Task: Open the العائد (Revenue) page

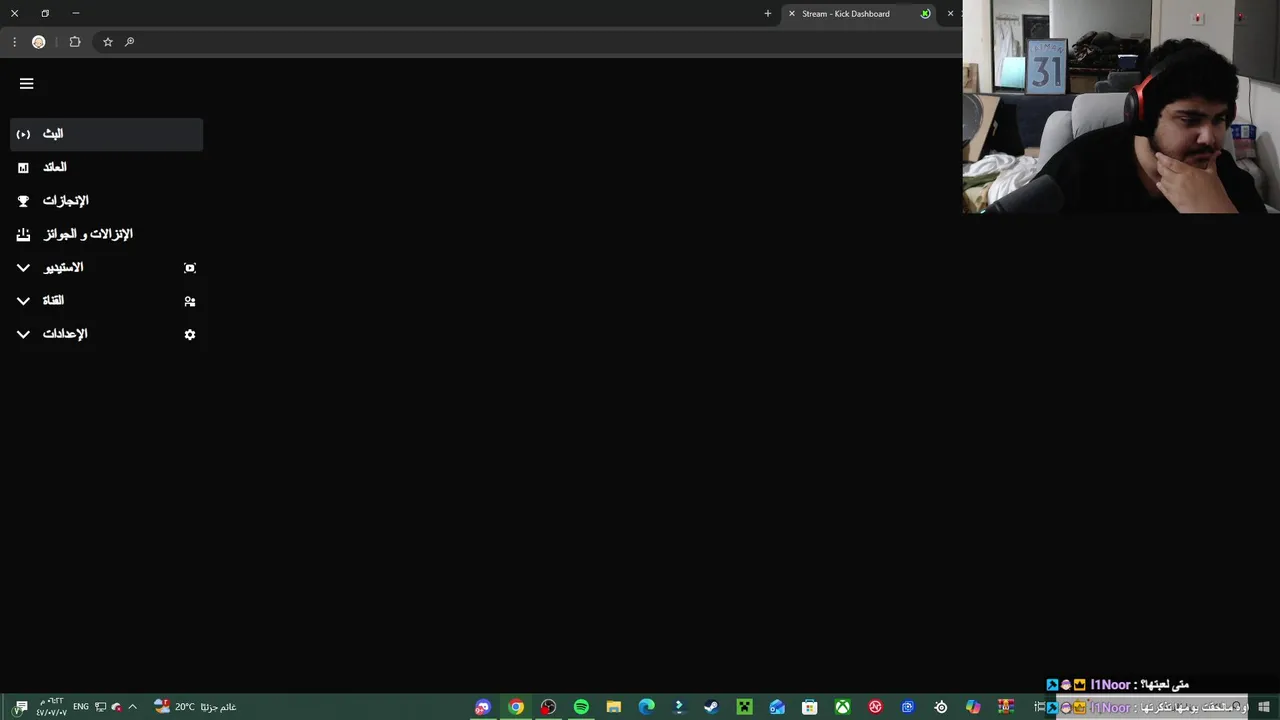Action: click(107, 167)
